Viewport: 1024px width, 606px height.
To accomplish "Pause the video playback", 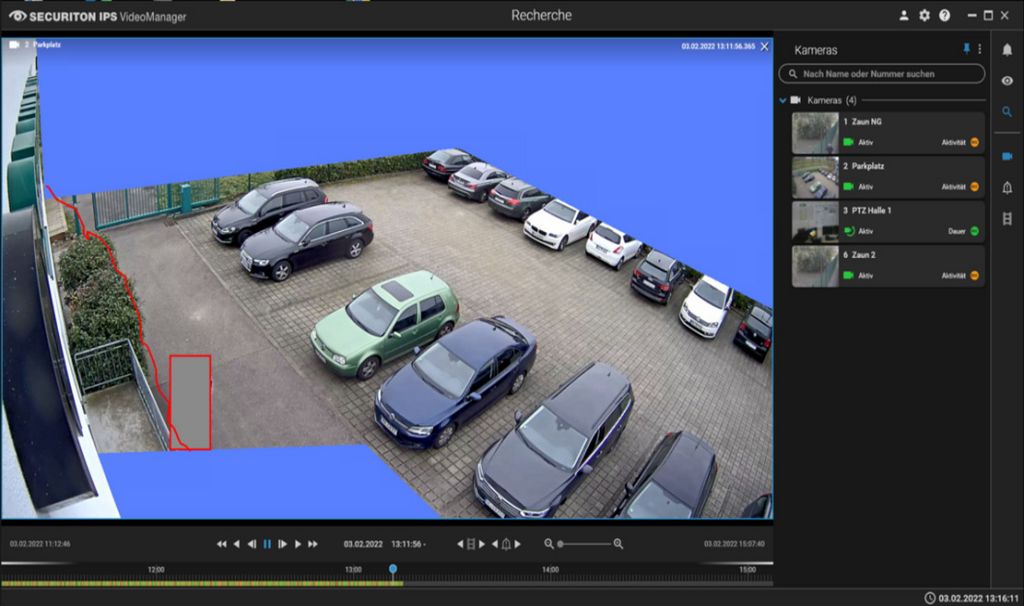I will pos(267,544).
